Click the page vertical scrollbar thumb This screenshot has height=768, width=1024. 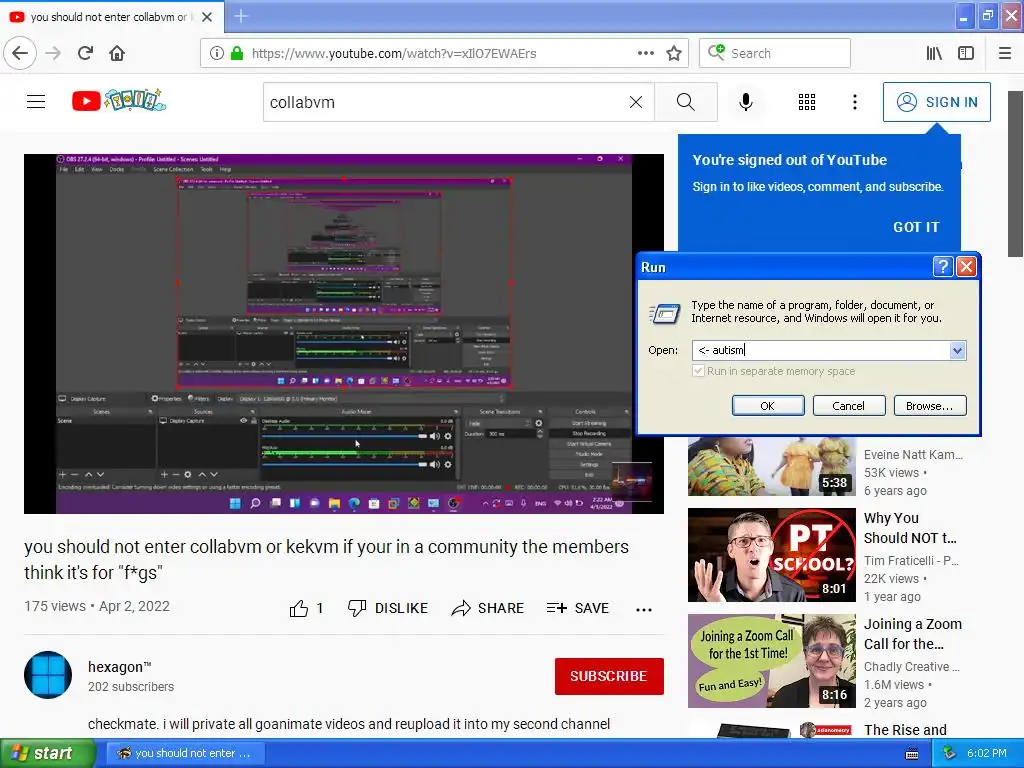pyautogui.click(x=1015, y=174)
